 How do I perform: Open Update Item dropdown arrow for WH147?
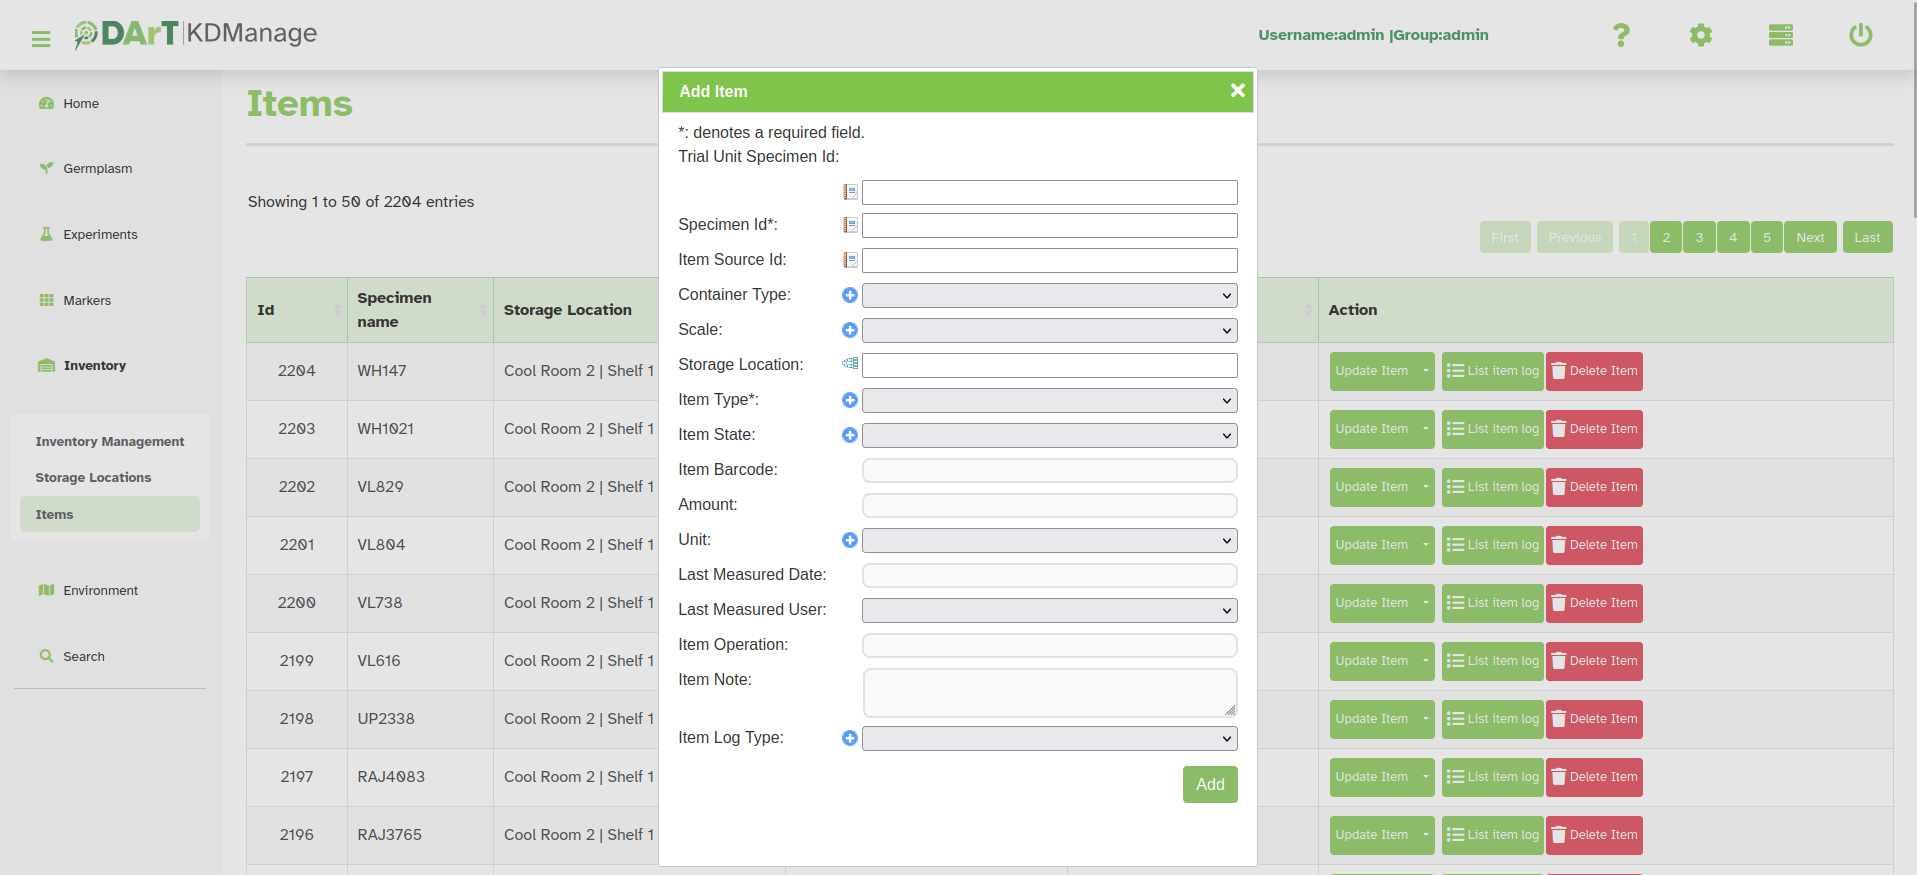click(x=1425, y=371)
